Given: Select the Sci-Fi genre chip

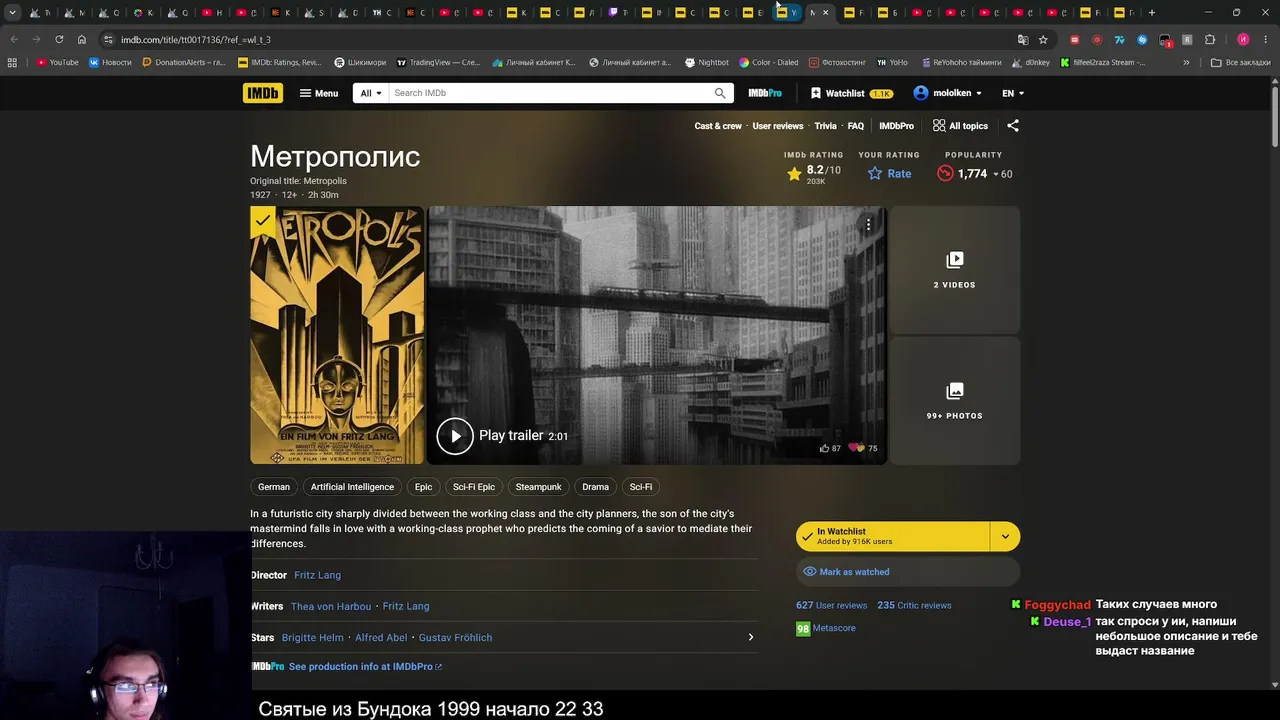Looking at the screenshot, I should pos(641,487).
